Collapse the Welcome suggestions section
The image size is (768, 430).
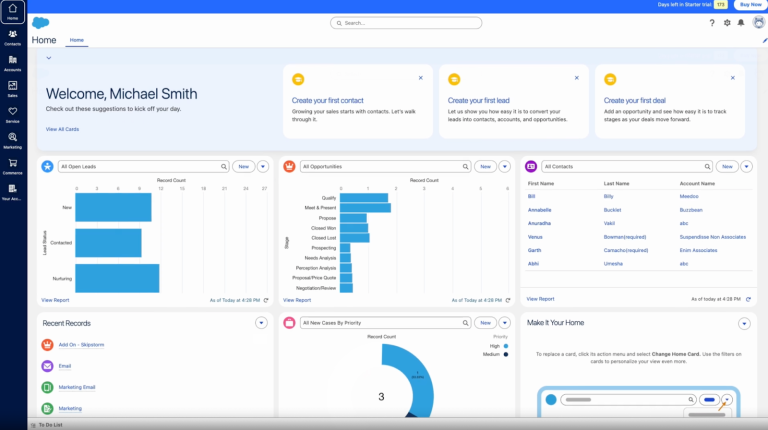coord(48,59)
